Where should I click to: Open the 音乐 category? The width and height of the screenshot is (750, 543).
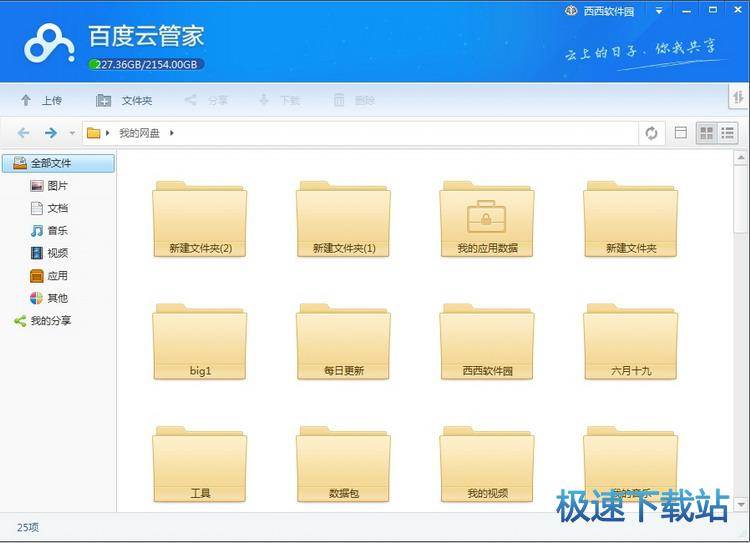tap(49, 231)
